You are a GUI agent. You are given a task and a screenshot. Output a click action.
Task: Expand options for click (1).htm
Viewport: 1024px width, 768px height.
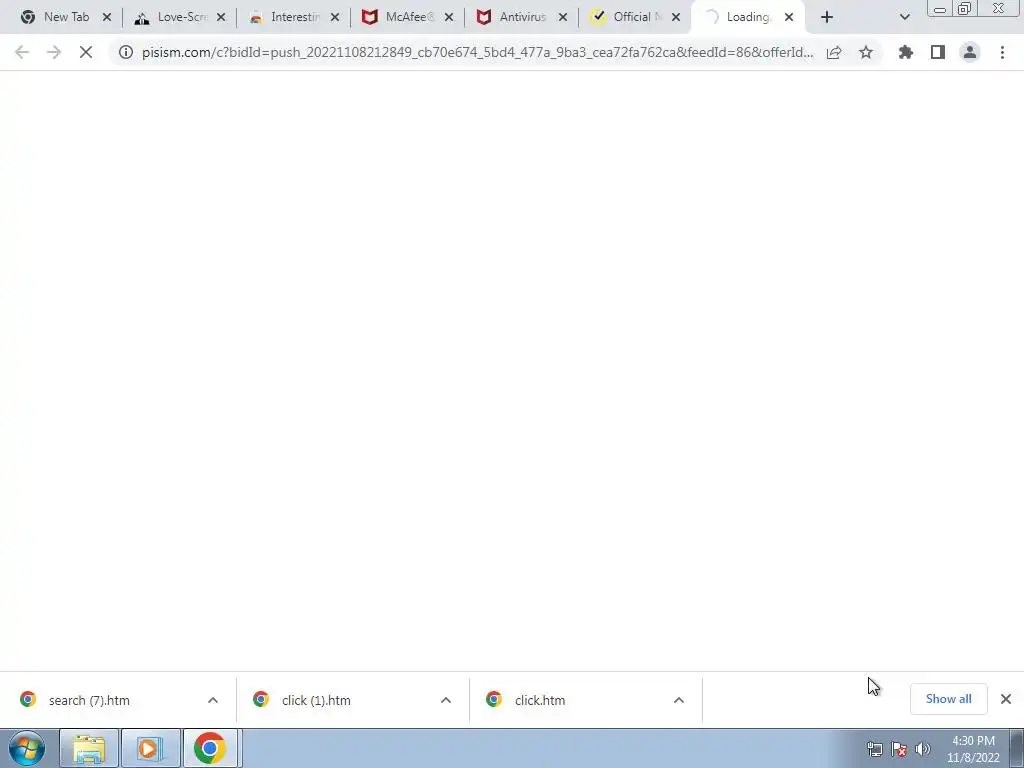446,700
